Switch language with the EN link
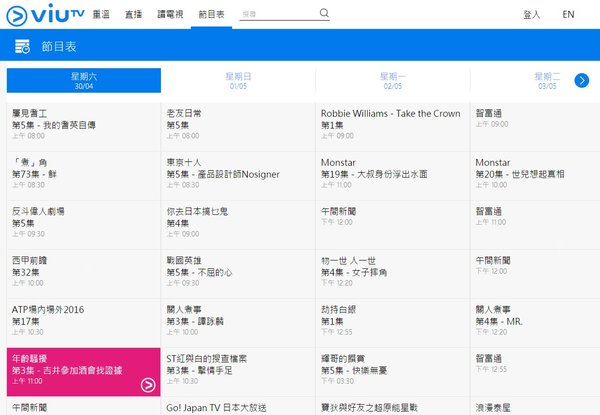The width and height of the screenshot is (600, 415). pyautogui.click(x=568, y=15)
